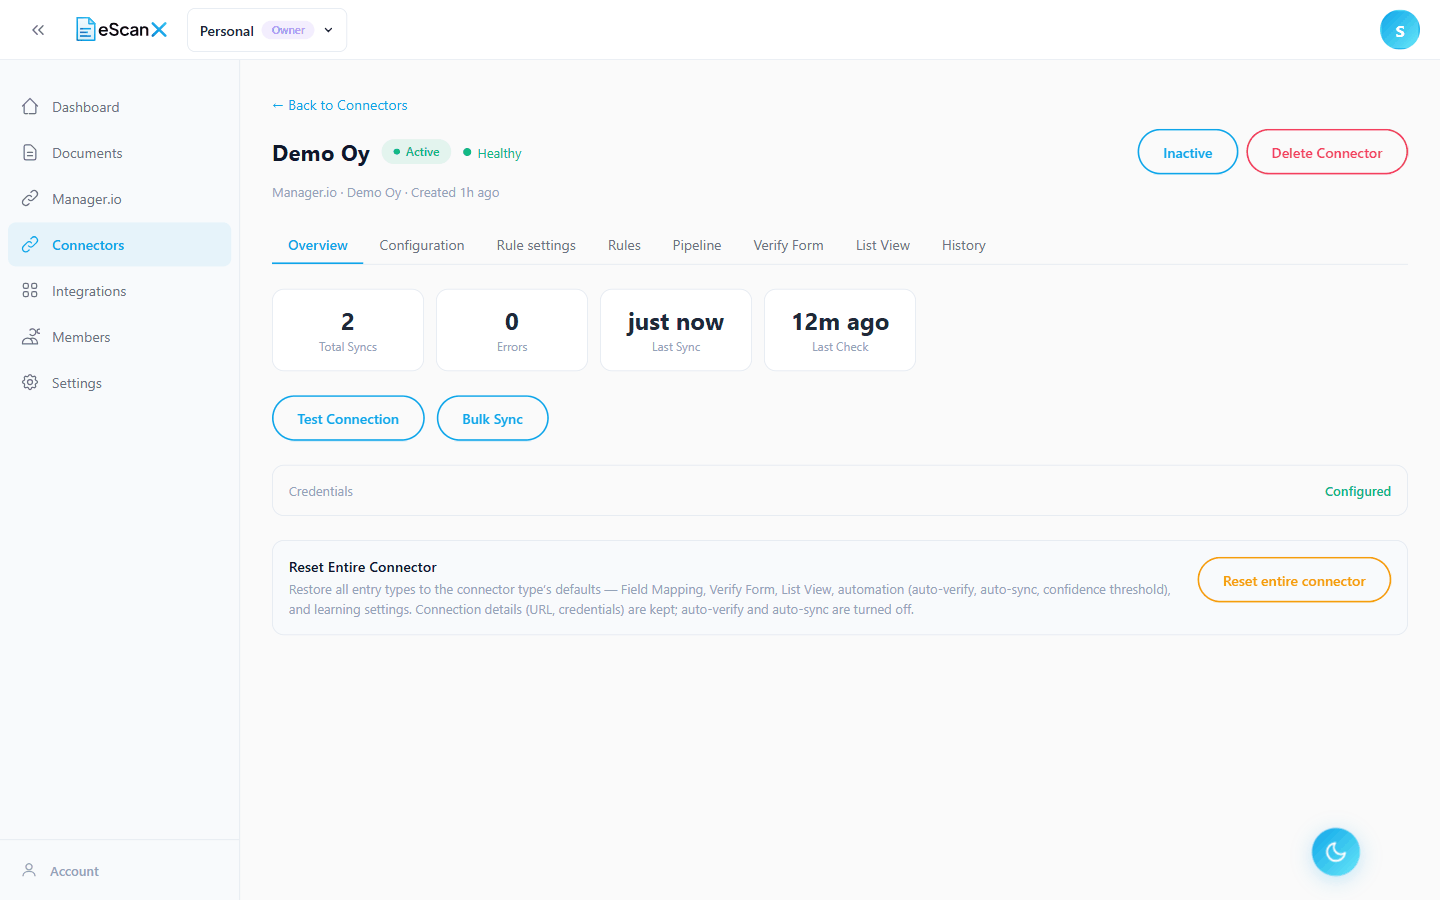Open the History tab
The image size is (1440, 900).
964,245
